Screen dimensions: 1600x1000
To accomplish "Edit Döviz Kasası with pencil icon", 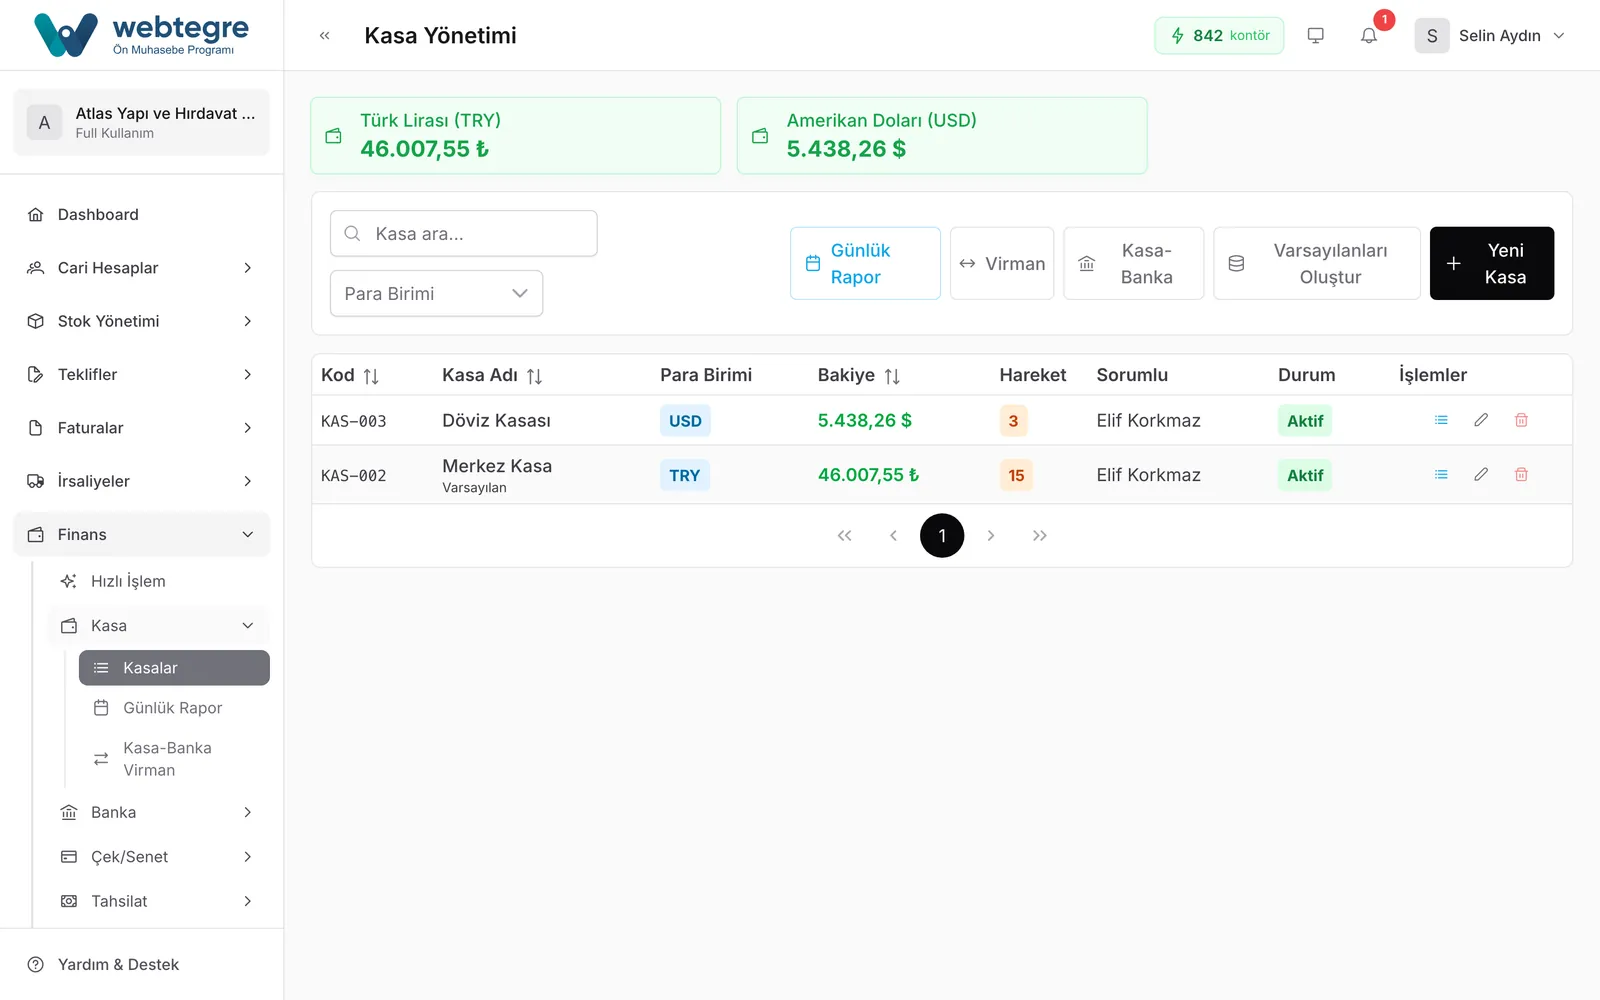I will [x=1481, y=420].
